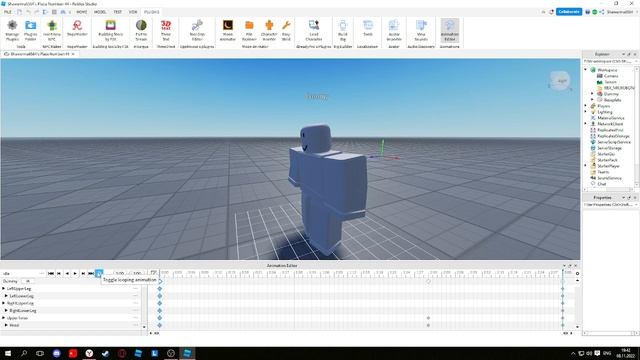Image resolution: width=640 pixels, height=360 pixels.
Task: Open the animation name dropdown menu
Action: tap(41, 273)
